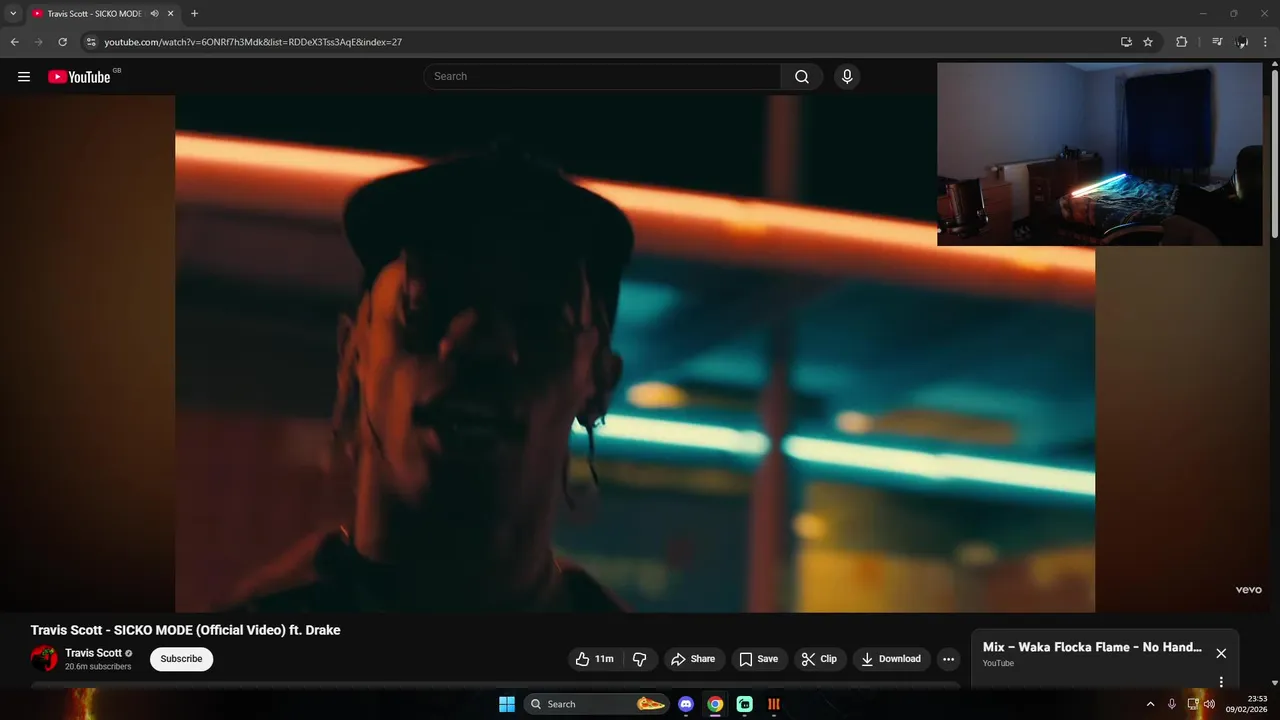Bookmark this tab with star icon
The height and width of the screenshot is (720, 1280).
point(1148,42)
